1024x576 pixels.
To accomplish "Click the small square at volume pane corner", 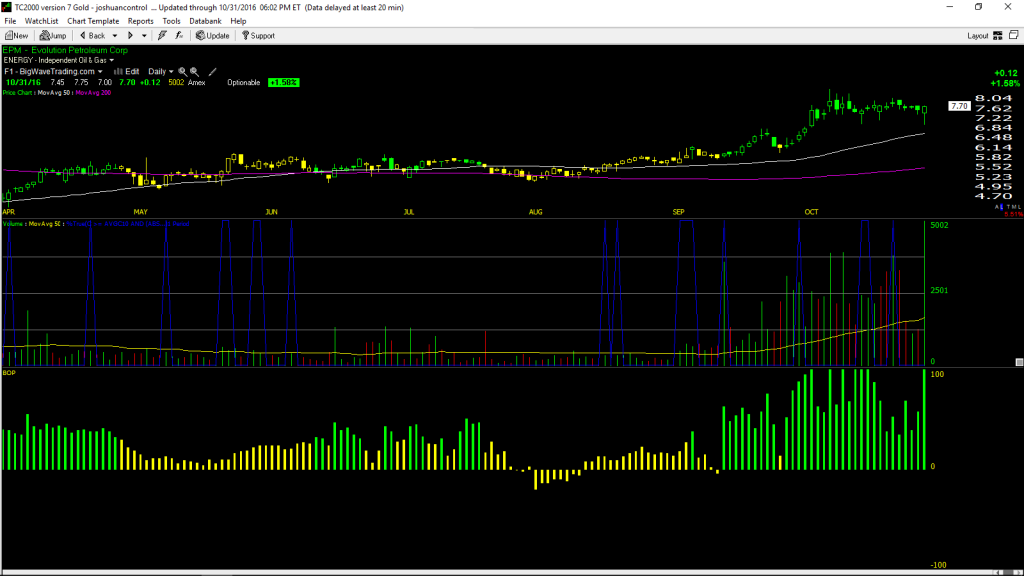I will click(x=1019, y=362).
